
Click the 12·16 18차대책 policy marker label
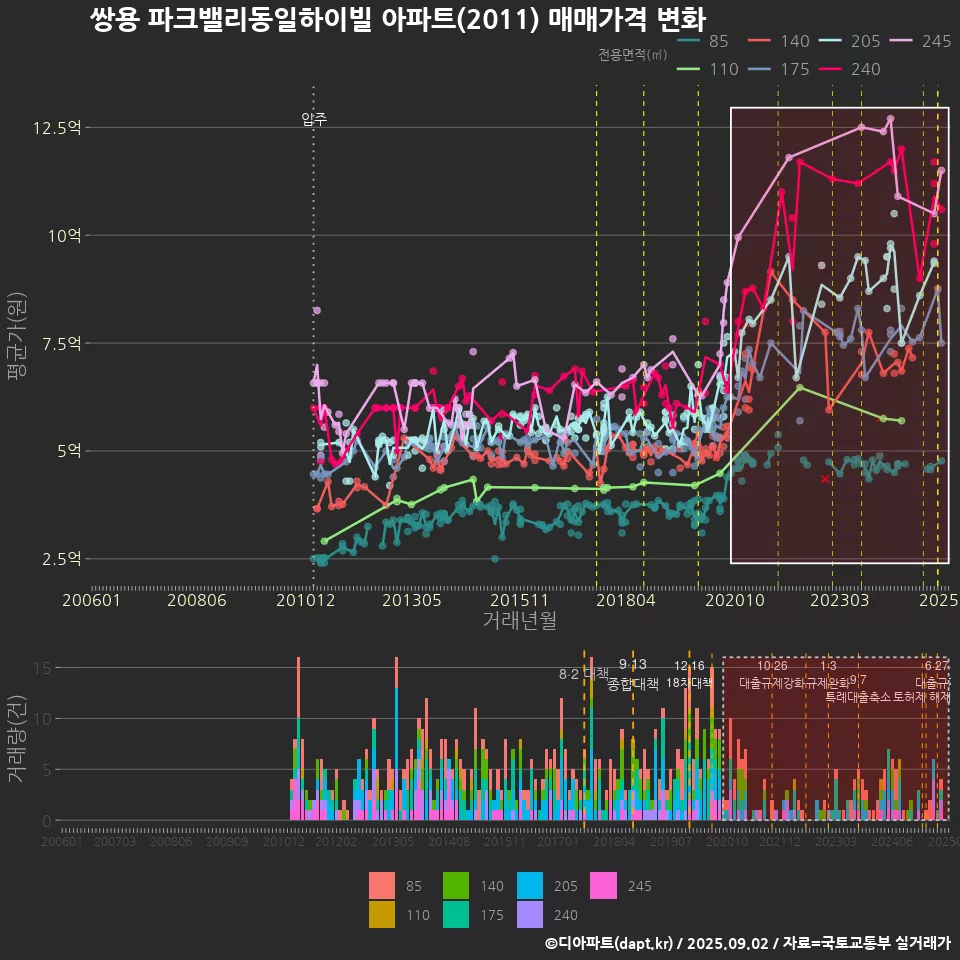coord(689,674)
